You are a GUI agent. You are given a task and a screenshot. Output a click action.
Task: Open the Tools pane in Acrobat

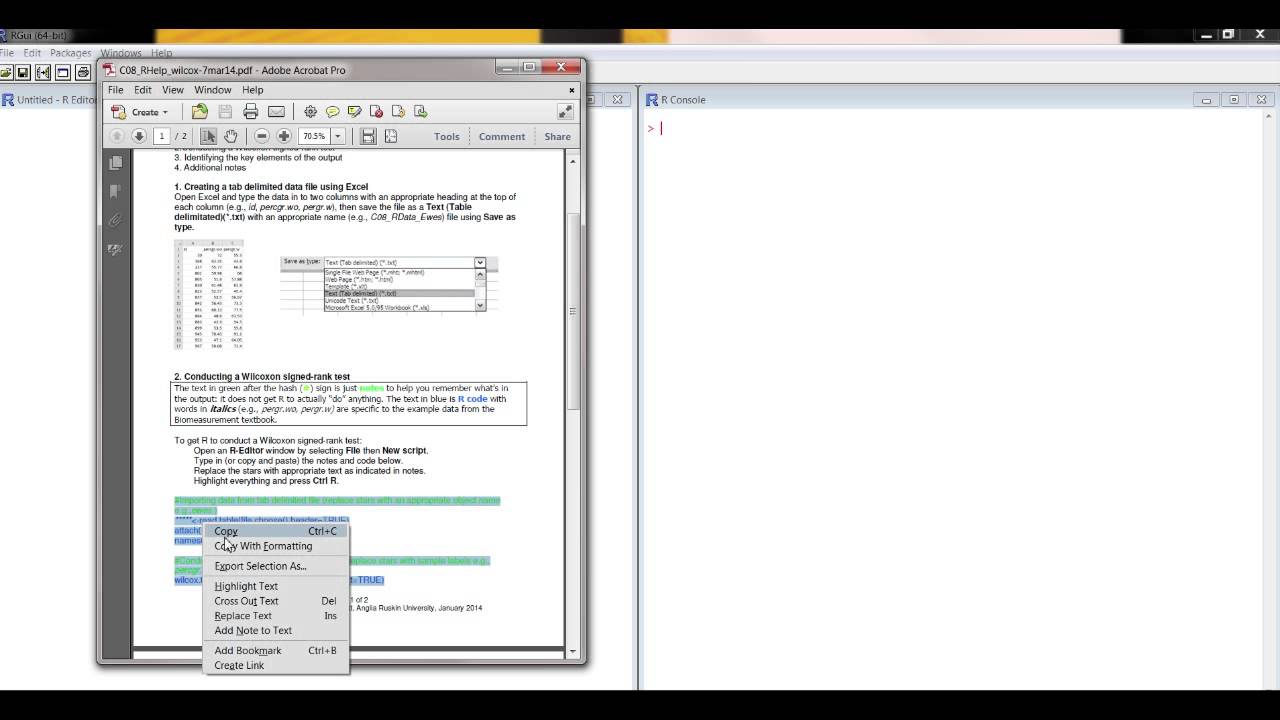tap(447, 136)
